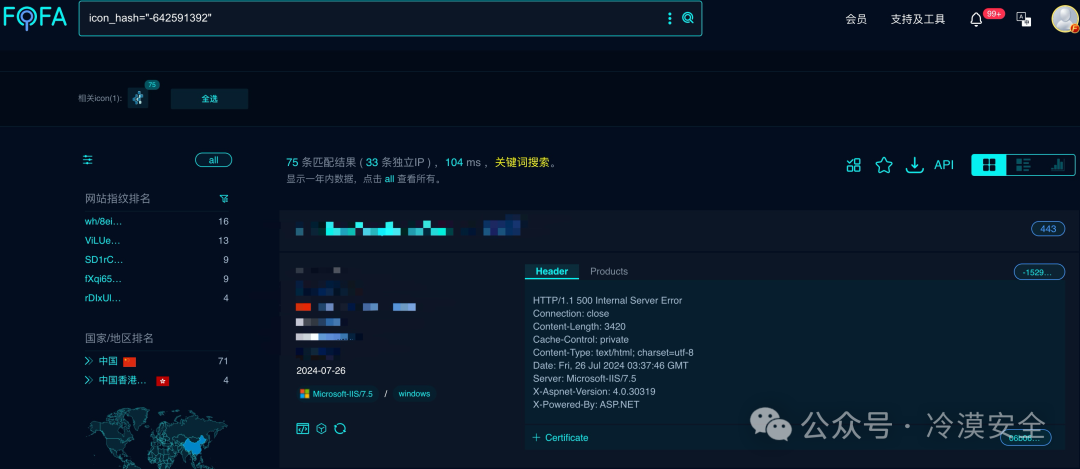Screen dimensions: 1080x469
Task: Click the FOFA logo
Action: 34,17
